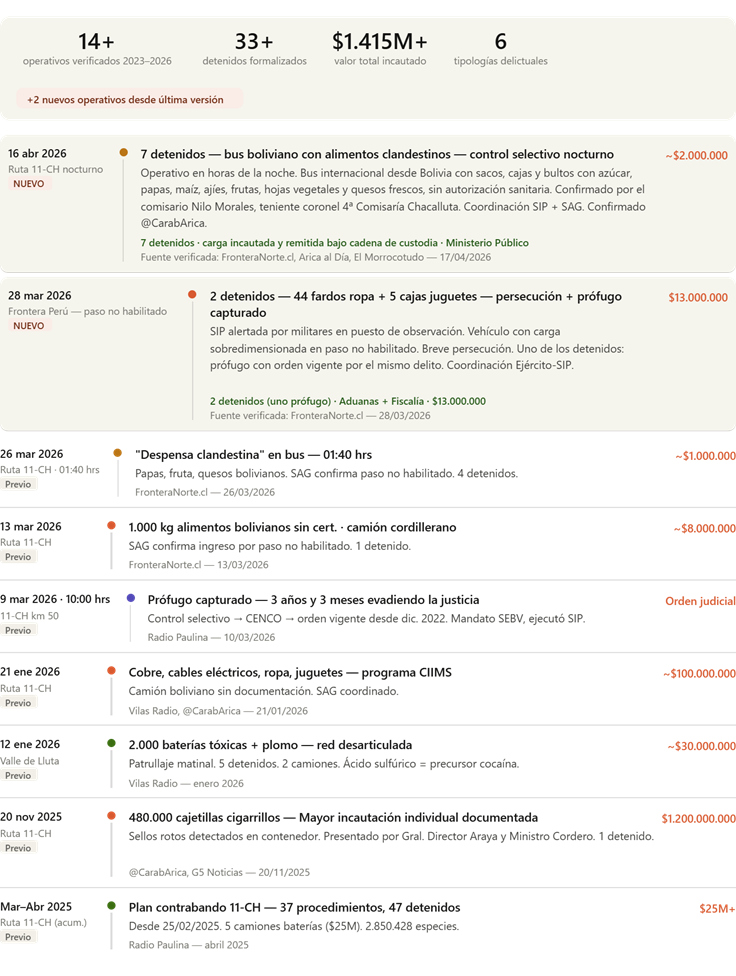Click the Previo badge under 26 mar 2026
736x976 pixels.
[x=18, y=484]
